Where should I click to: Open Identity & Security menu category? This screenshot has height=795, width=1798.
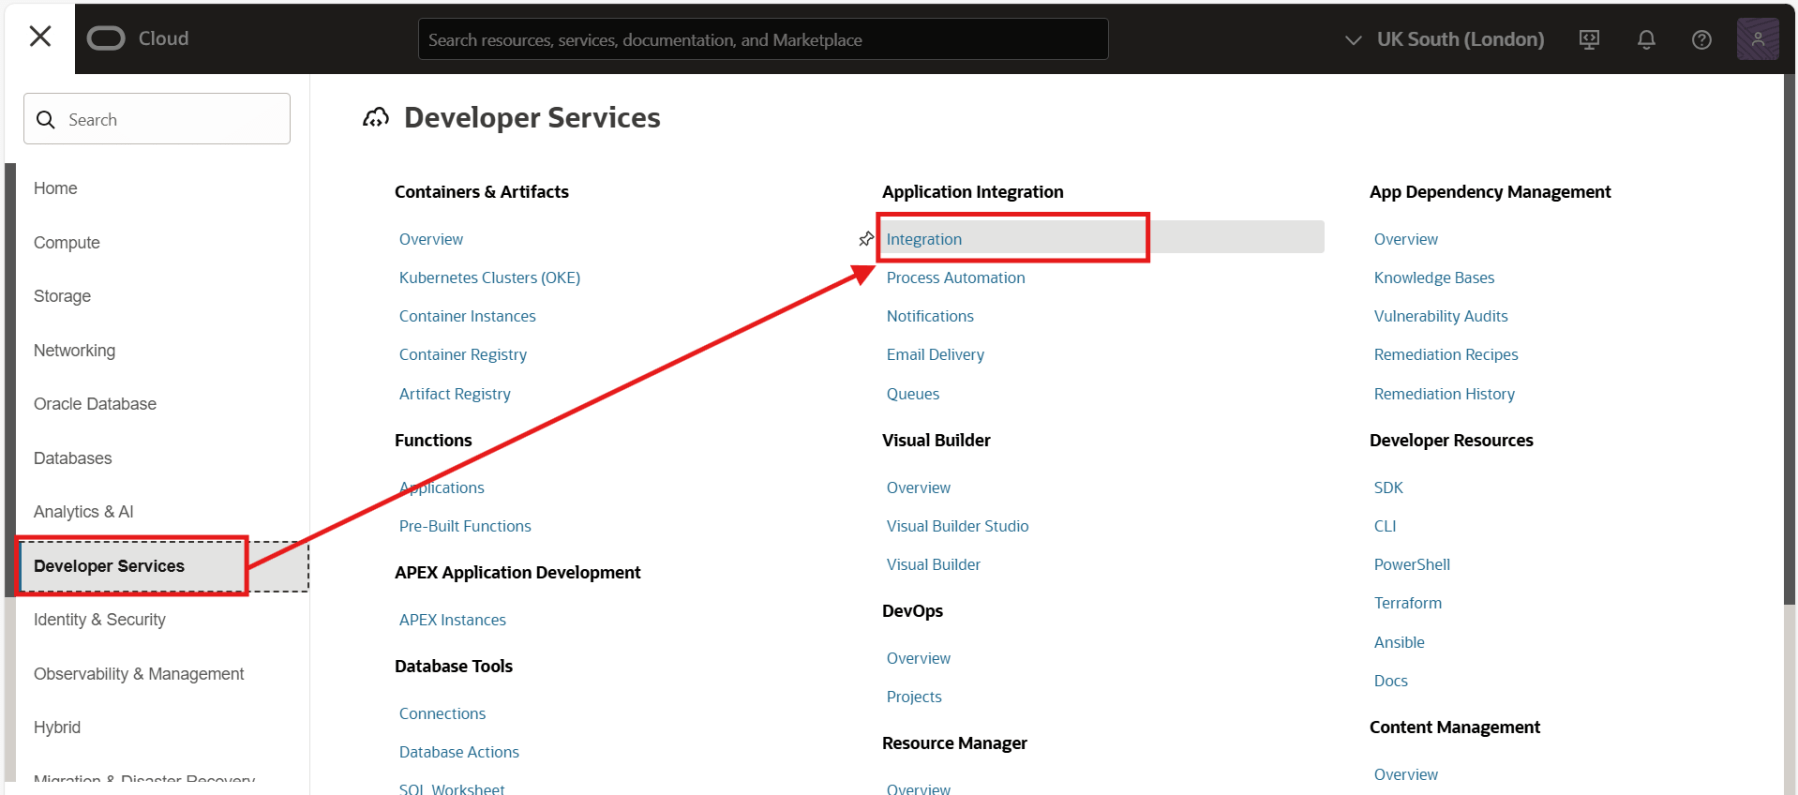100,620
